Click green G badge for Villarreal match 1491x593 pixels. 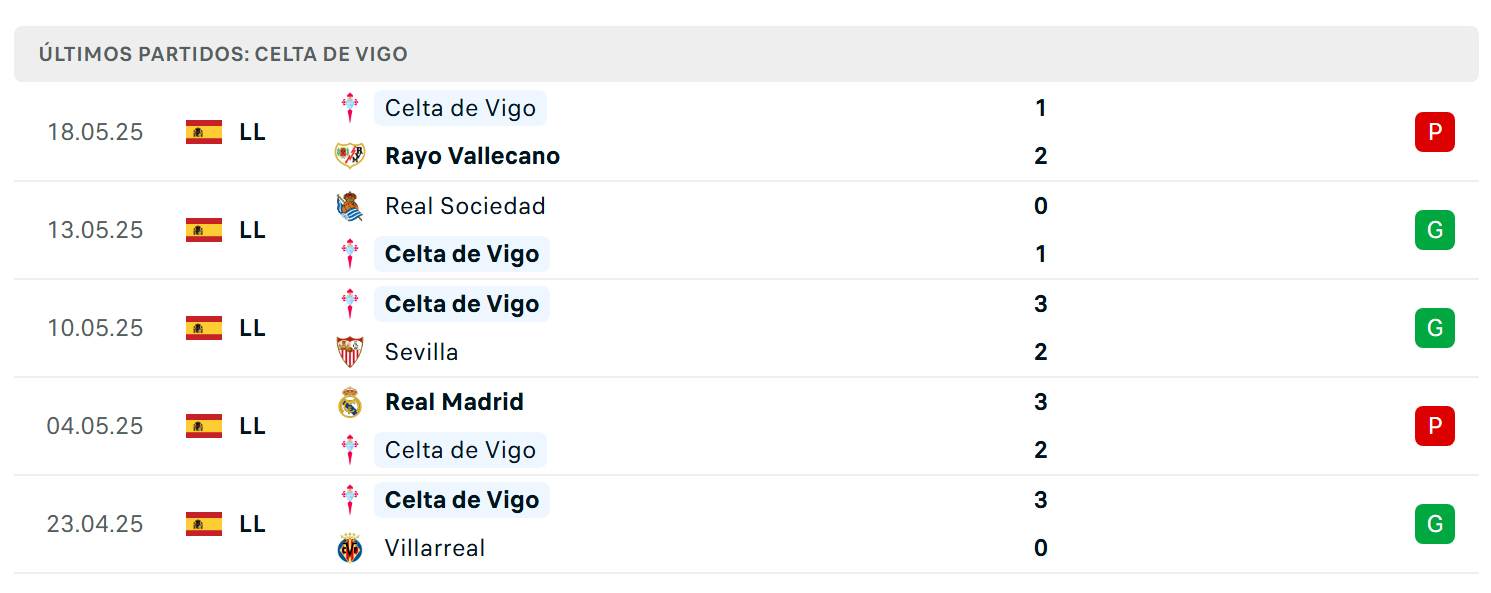point(1435,524)
